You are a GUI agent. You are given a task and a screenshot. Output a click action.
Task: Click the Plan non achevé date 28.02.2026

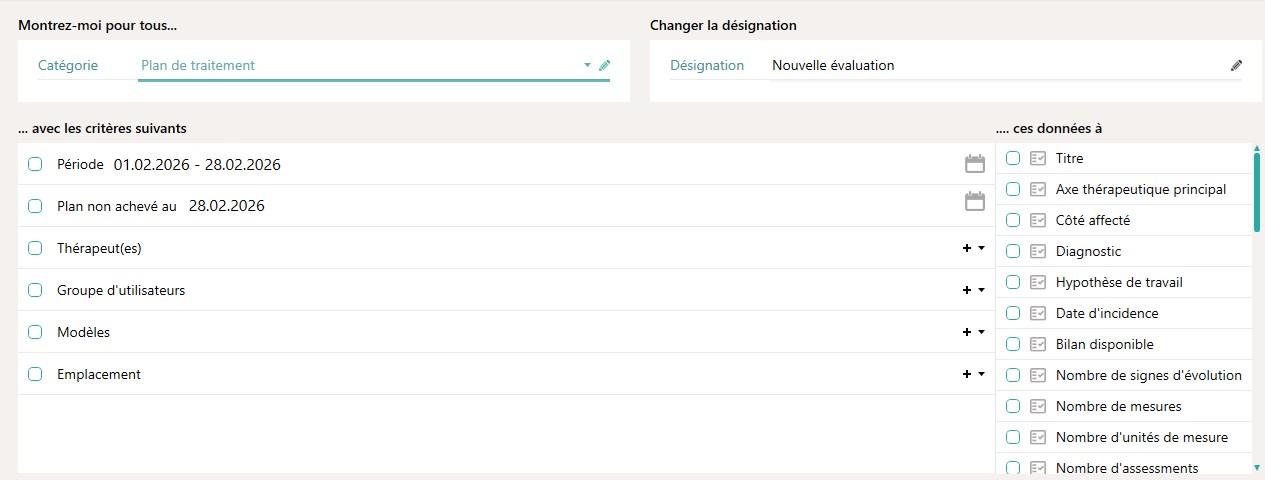pyautogui.click(x=226, y=206)
